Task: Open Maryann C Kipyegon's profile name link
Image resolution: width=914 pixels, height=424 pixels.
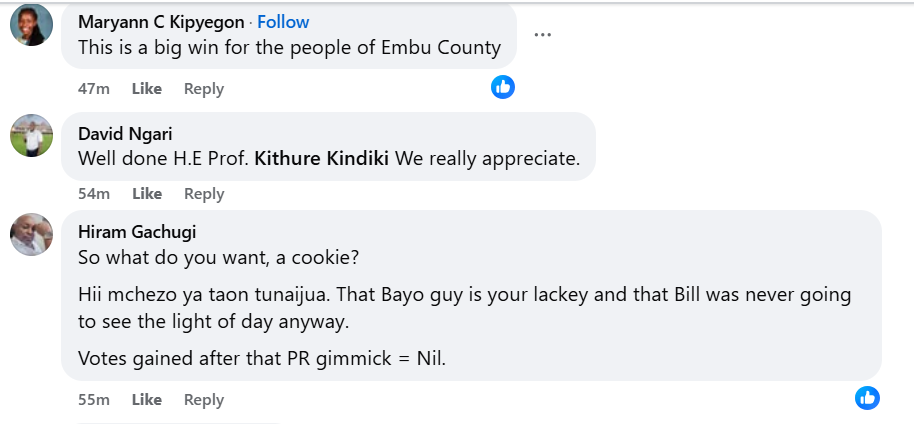Action: tap(161, 22)
